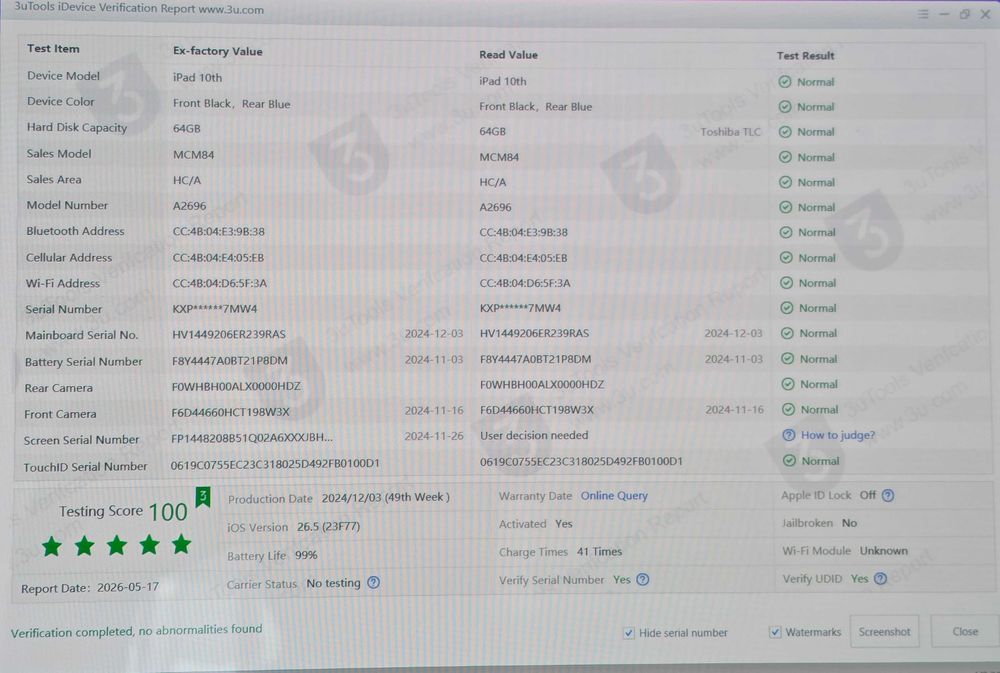This screenshot has height=673, width=1000.
Task: Click iOS Version 26.5 (23F77) value
Action: coord(328,527)
